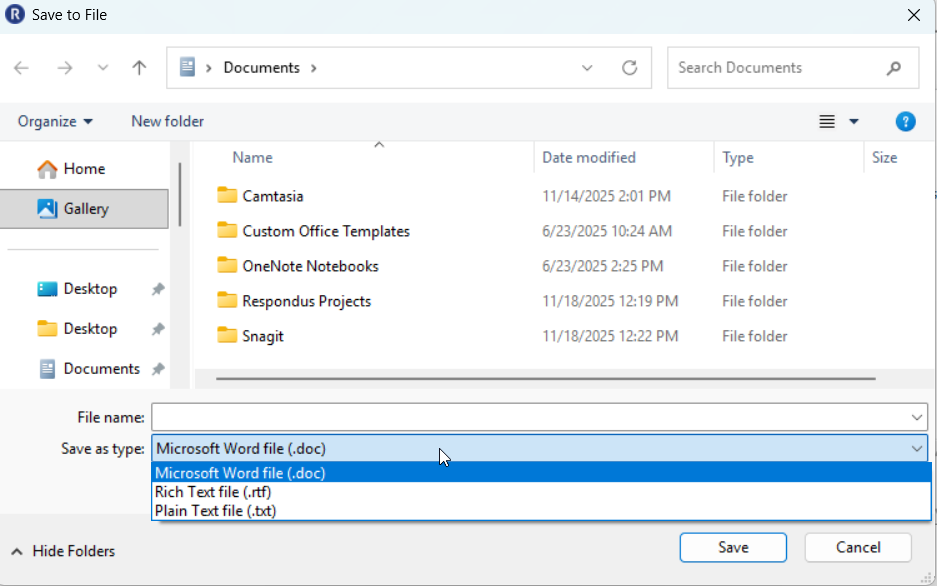Unpin Documents in the navigation pane
The height and width of the screenshot is (586, 937).
click(157, 368)
